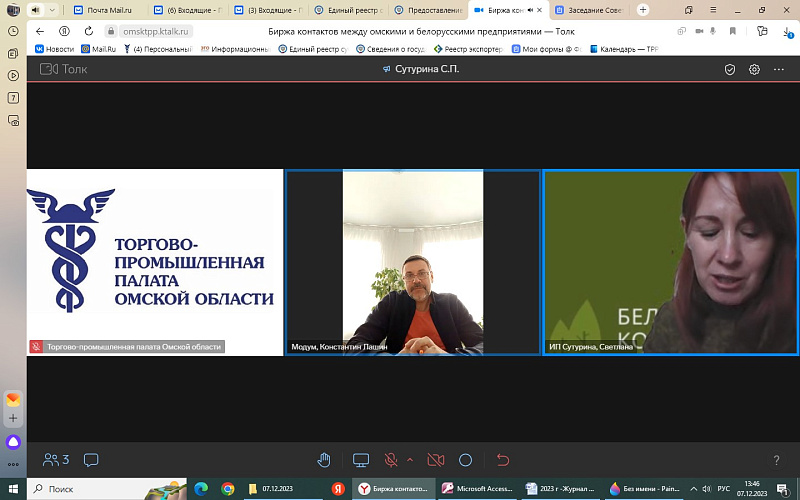
Task: Toggle browser sound speaker button
Action: [35, 10]
